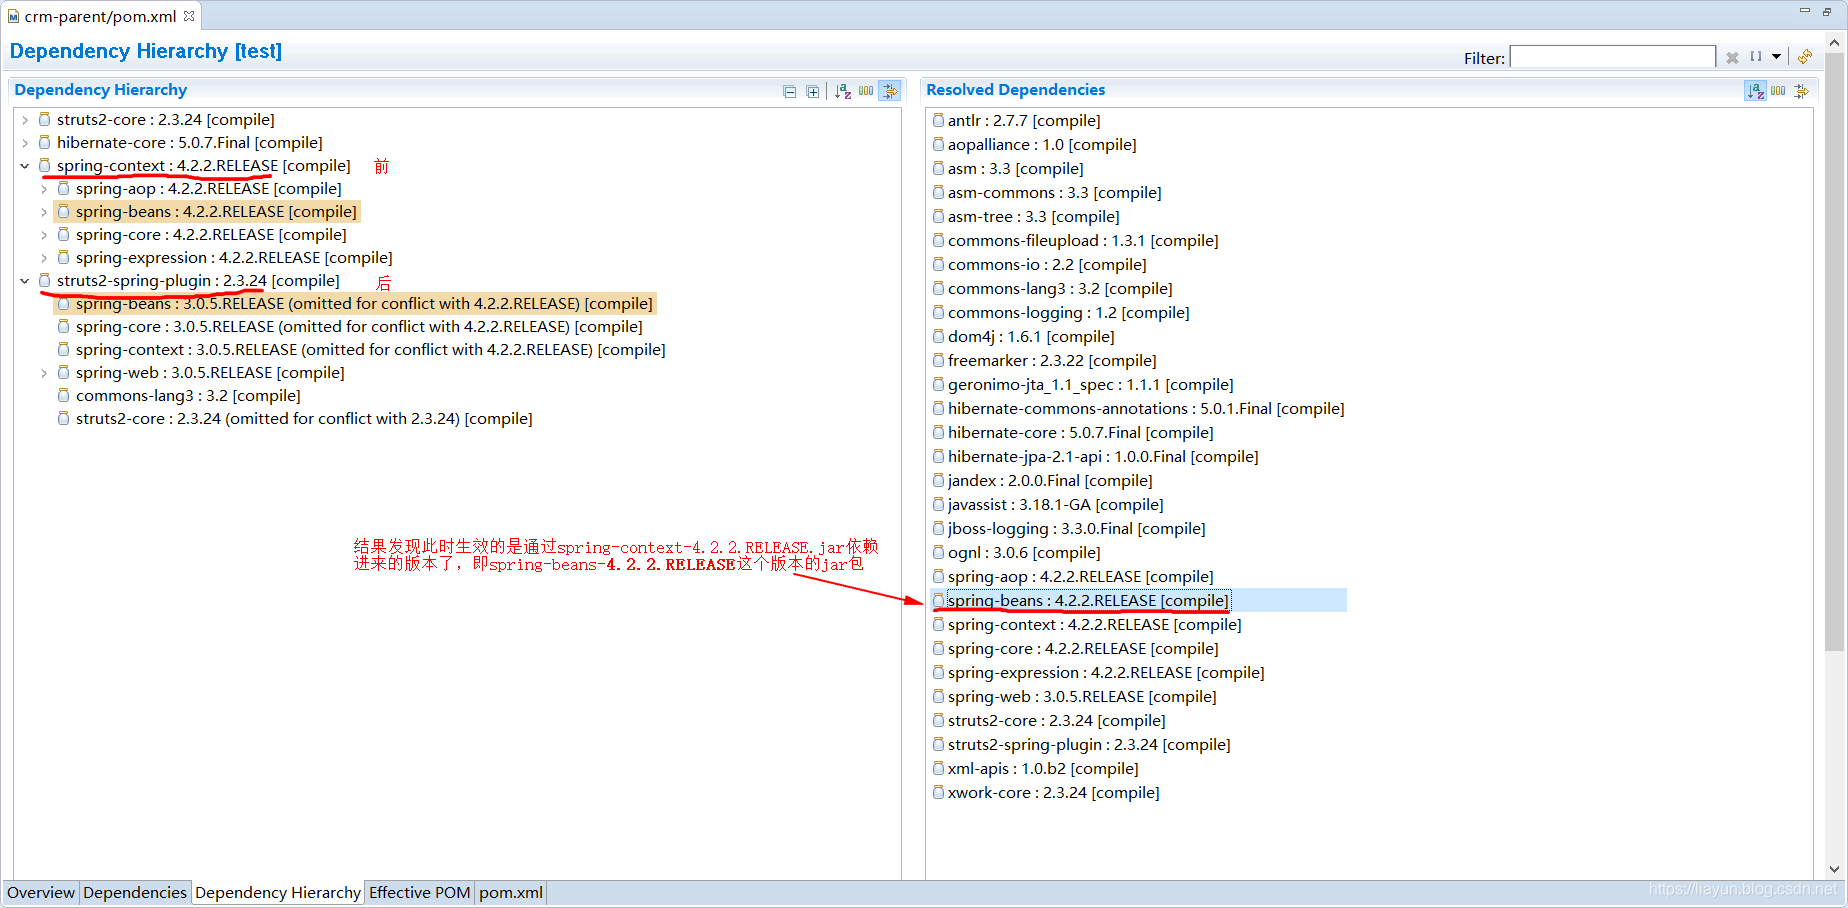
Task: Select the Dependency Hierarchy bottom tab
Action: (278, 892)
